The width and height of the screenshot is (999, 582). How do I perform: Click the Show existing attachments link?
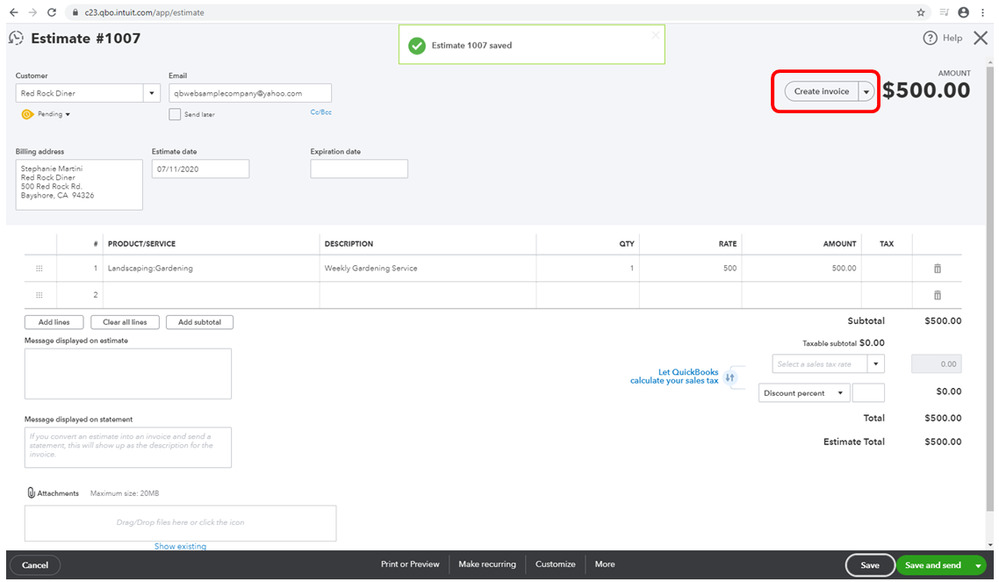coord(180,546)
